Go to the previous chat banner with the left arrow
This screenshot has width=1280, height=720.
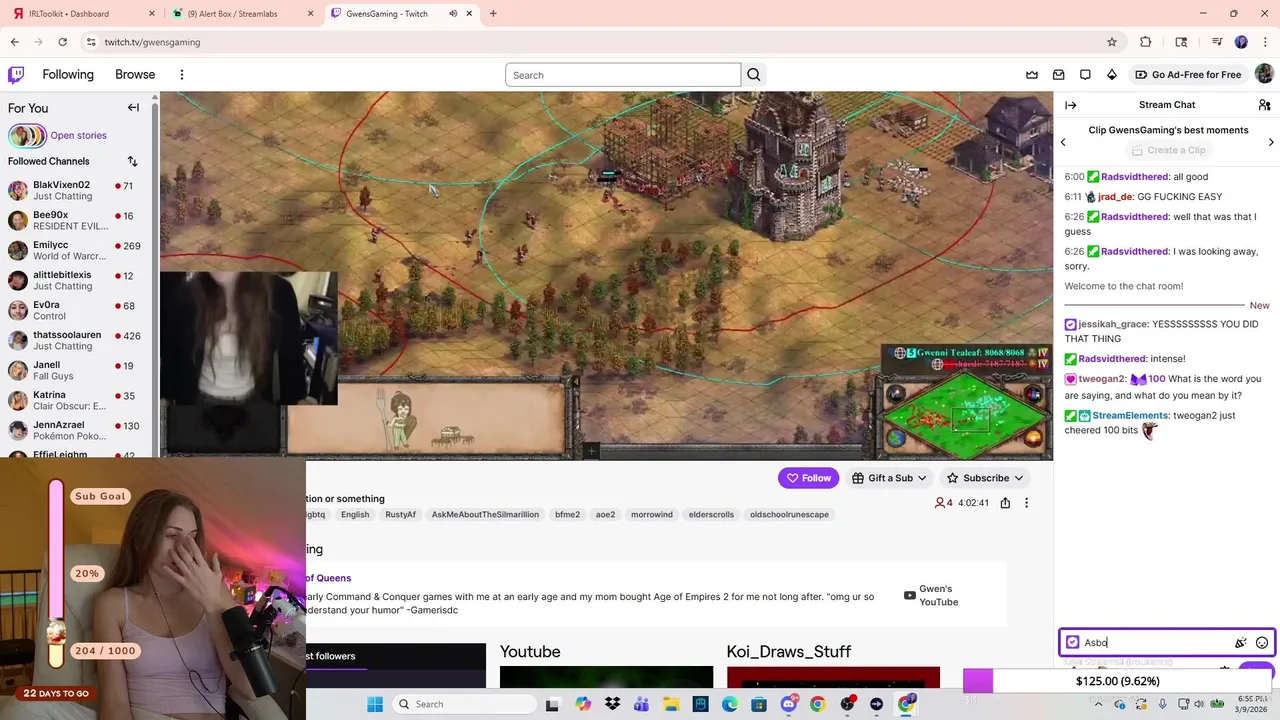[x=1063, y=142]
